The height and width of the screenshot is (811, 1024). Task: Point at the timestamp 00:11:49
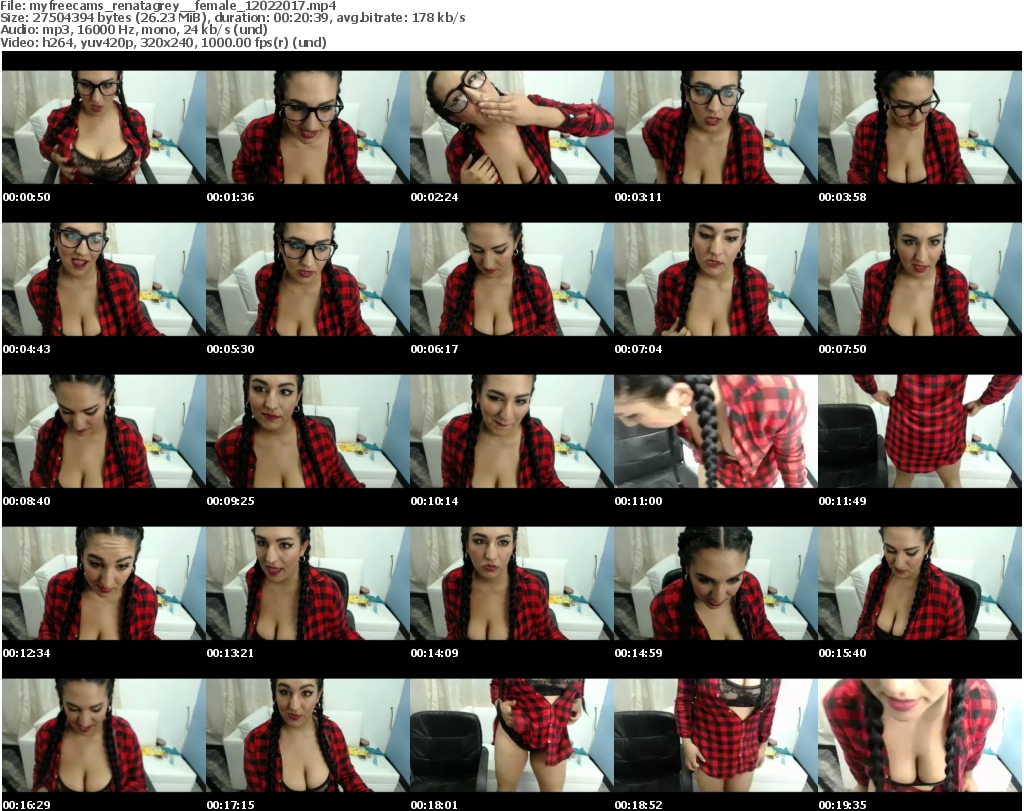coord(842,501)
